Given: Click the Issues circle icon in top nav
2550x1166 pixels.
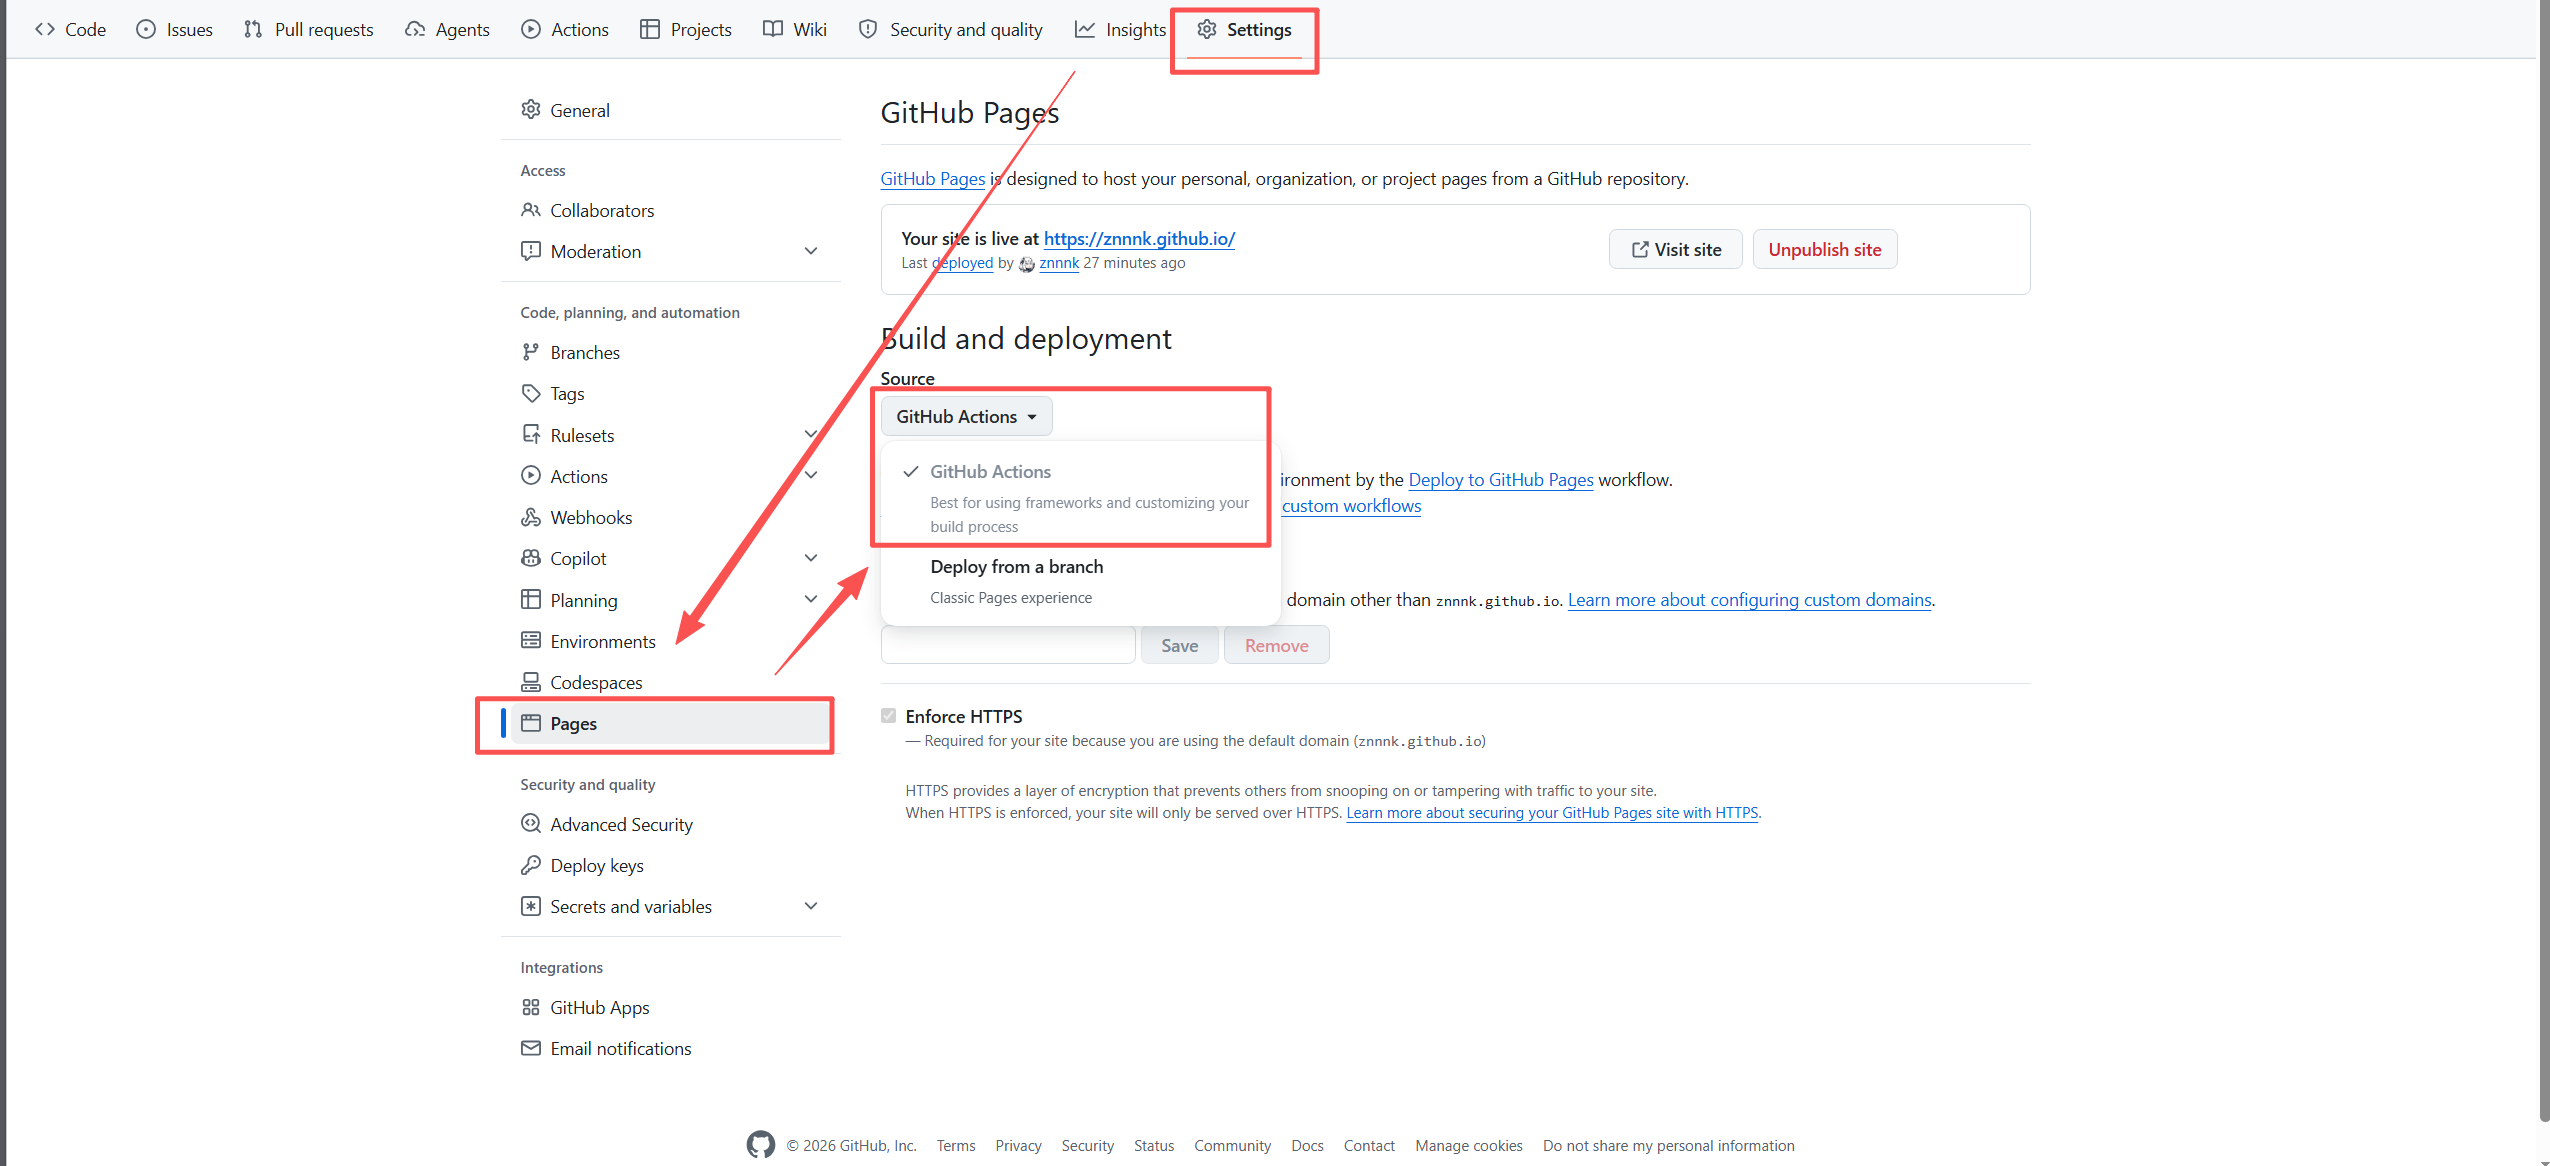Looking at the screenshot, I should coord(146,29).
